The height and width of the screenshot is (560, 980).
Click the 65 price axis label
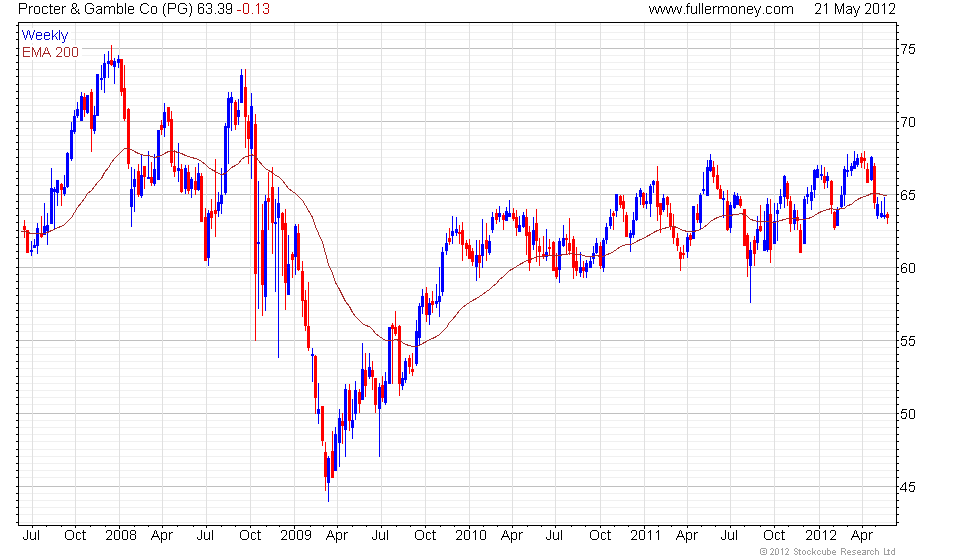(908, 195)
